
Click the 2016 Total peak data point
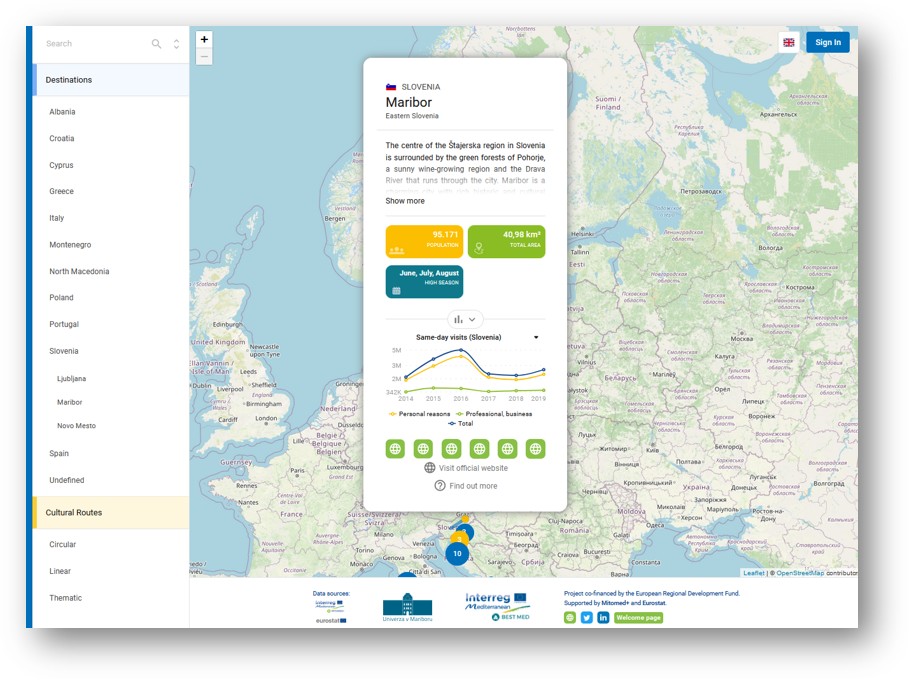tap(461, 350)
